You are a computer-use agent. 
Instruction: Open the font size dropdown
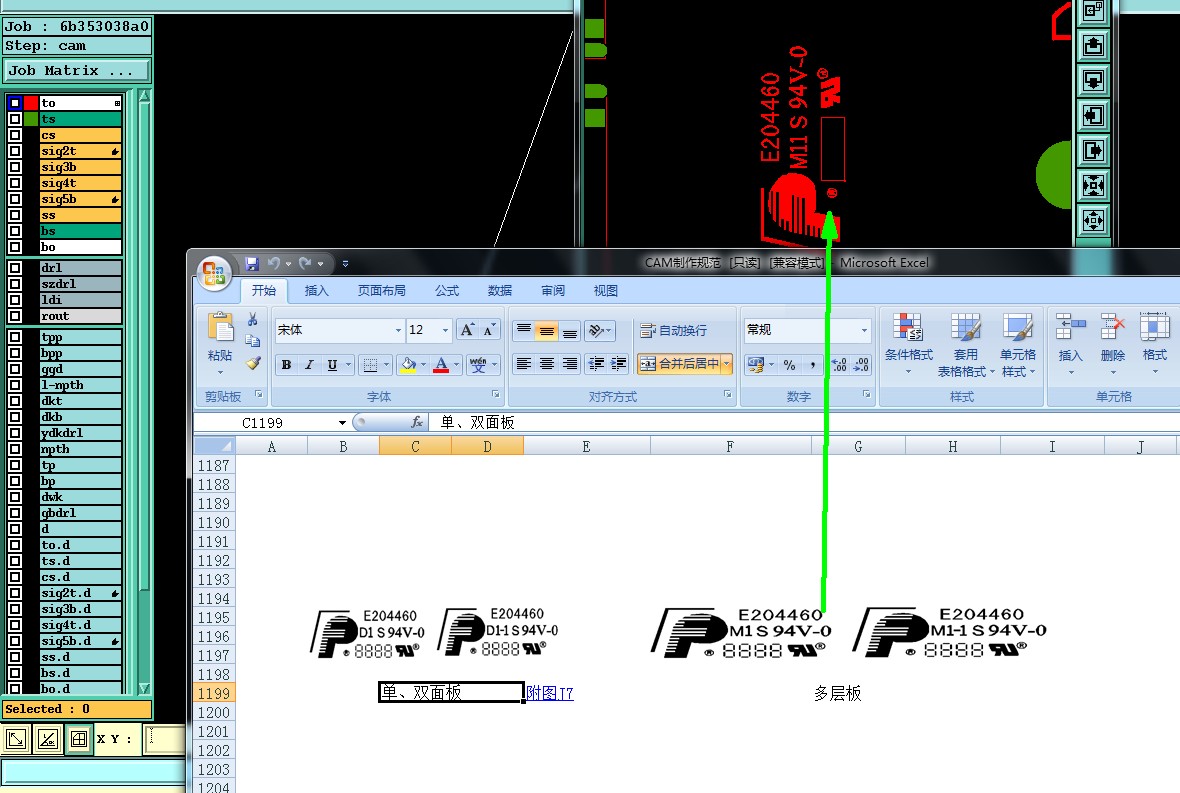click(446, 330)
